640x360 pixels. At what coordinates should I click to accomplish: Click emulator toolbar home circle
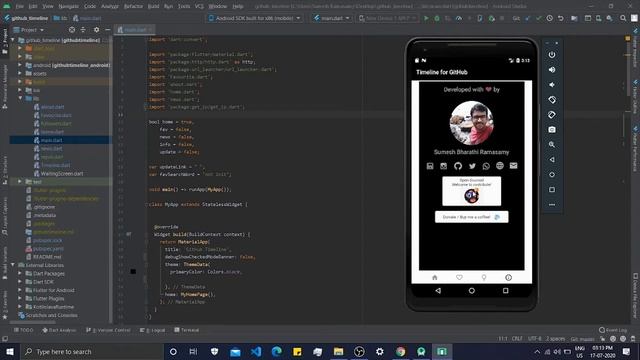(x=552, y=175)
